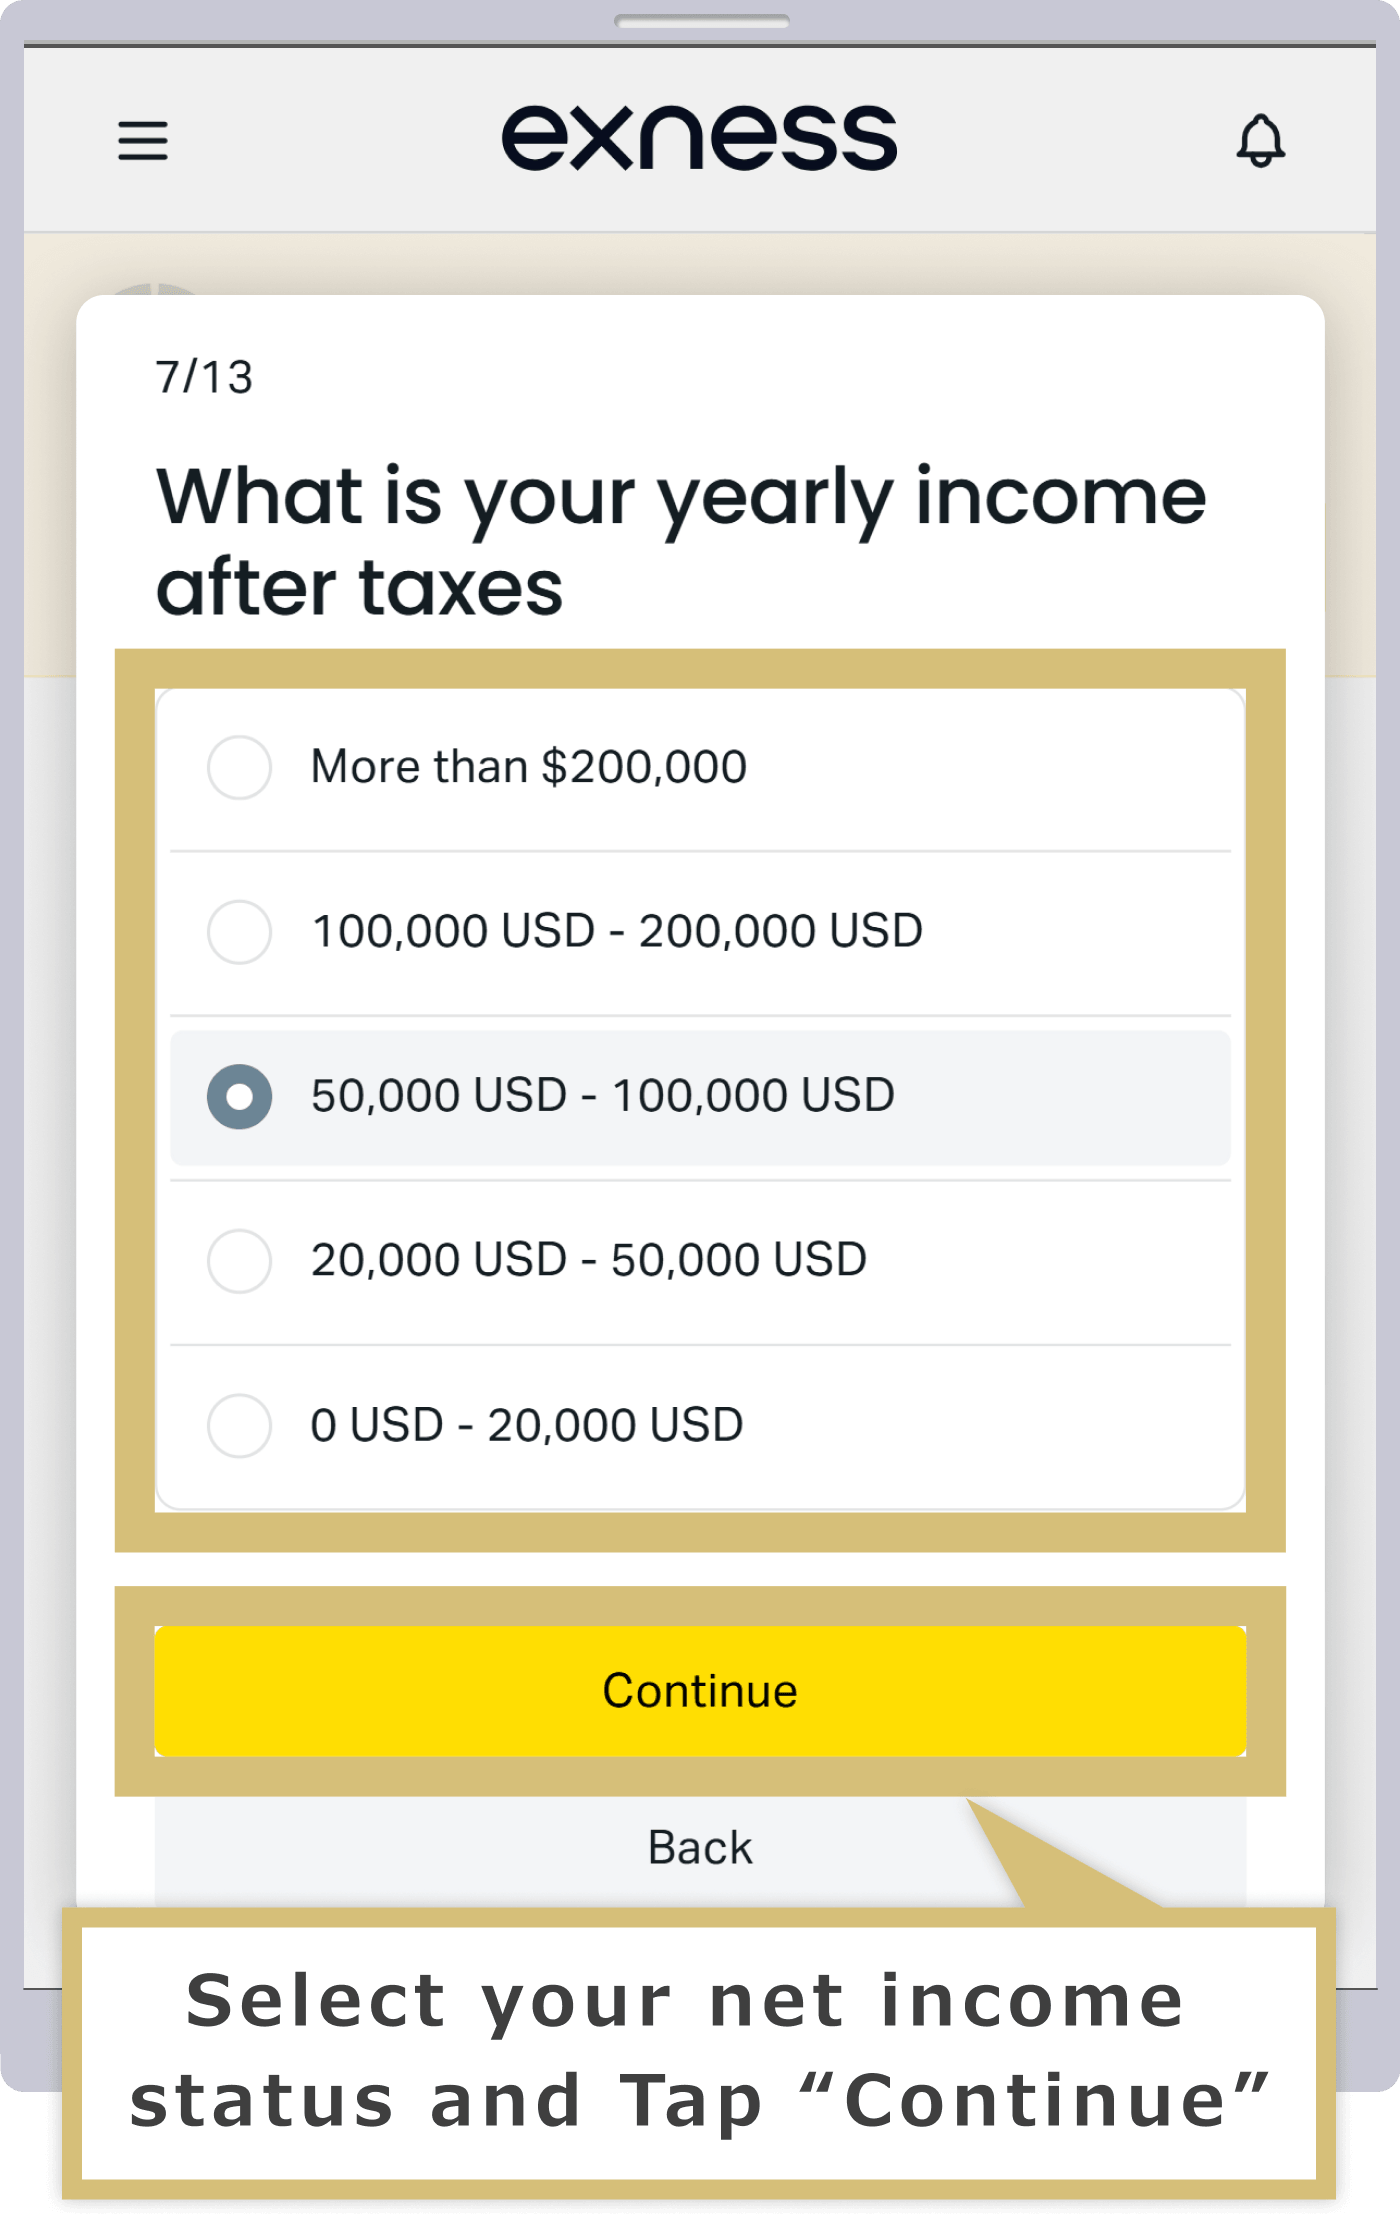The image size is (1400, 2214).
Task: Click the highlighted "50,000 USD - 100,000 USD" row
Action: [700, 1097]
